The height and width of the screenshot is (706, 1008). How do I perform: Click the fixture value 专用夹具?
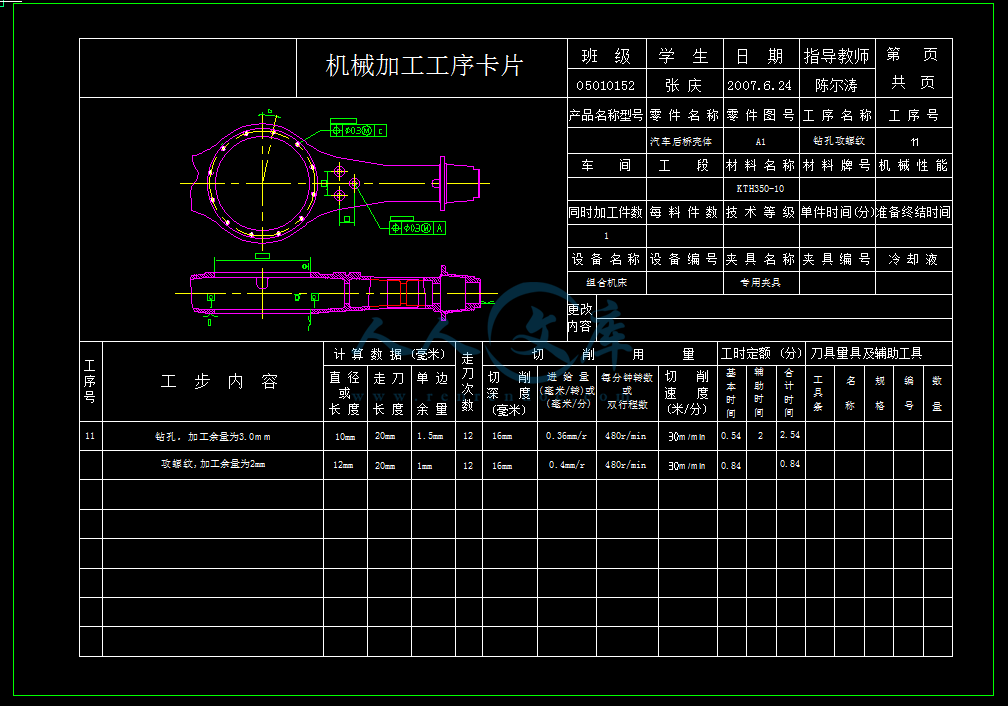tap(760, 283)
